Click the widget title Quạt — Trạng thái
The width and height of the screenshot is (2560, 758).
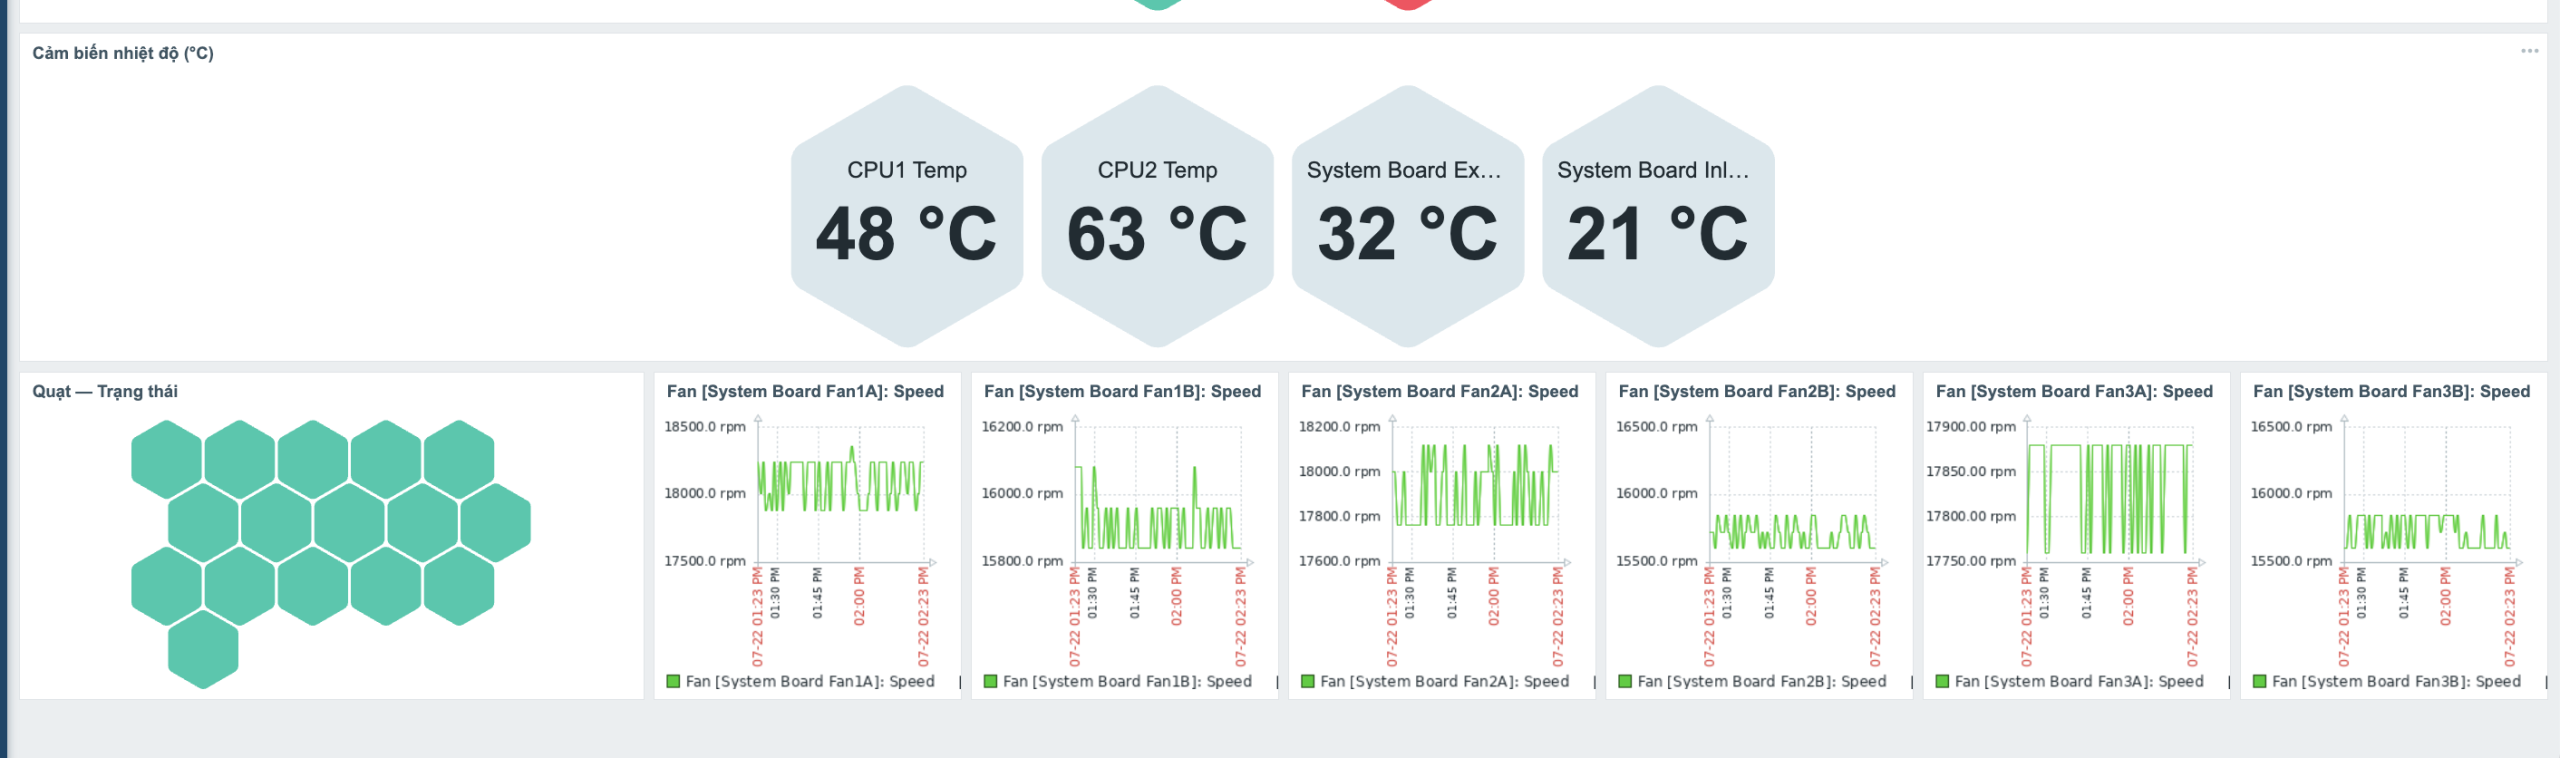105,391
